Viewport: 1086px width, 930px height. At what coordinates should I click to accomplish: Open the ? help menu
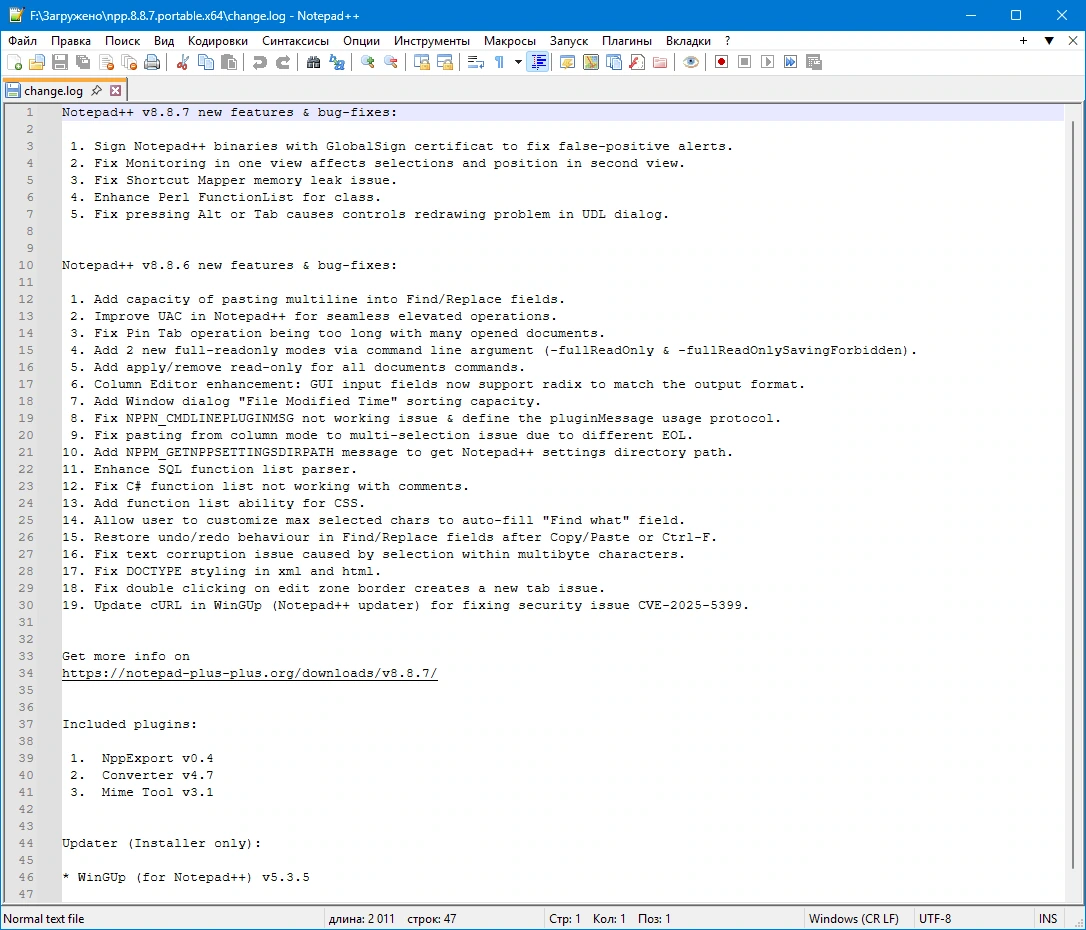(x=727, y=41)
